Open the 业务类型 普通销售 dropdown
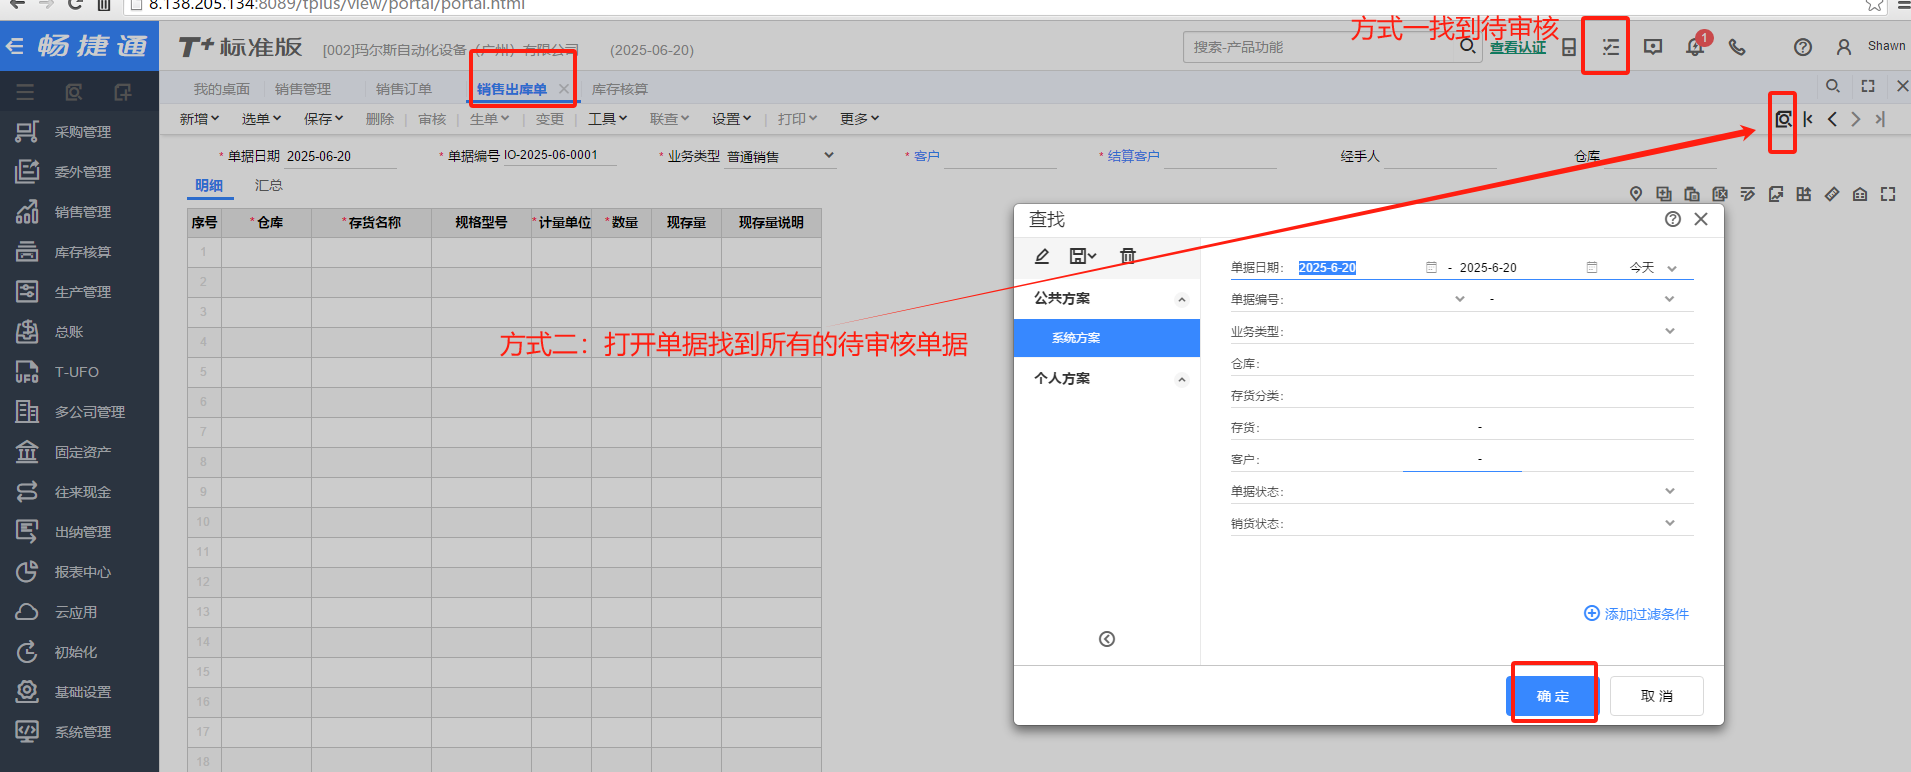Screen dimensions: 1911x772 [829, 156]
